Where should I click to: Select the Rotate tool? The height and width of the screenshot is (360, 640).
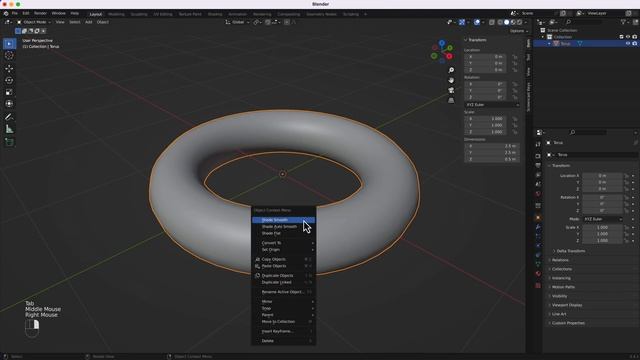[x=9, y=80]
